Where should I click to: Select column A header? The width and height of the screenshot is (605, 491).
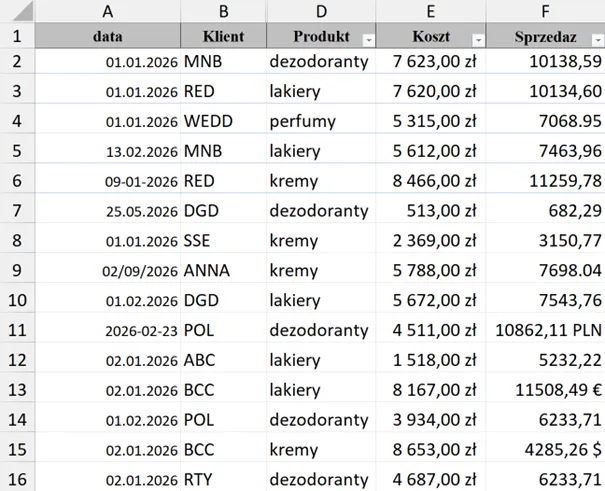(107, 12)
